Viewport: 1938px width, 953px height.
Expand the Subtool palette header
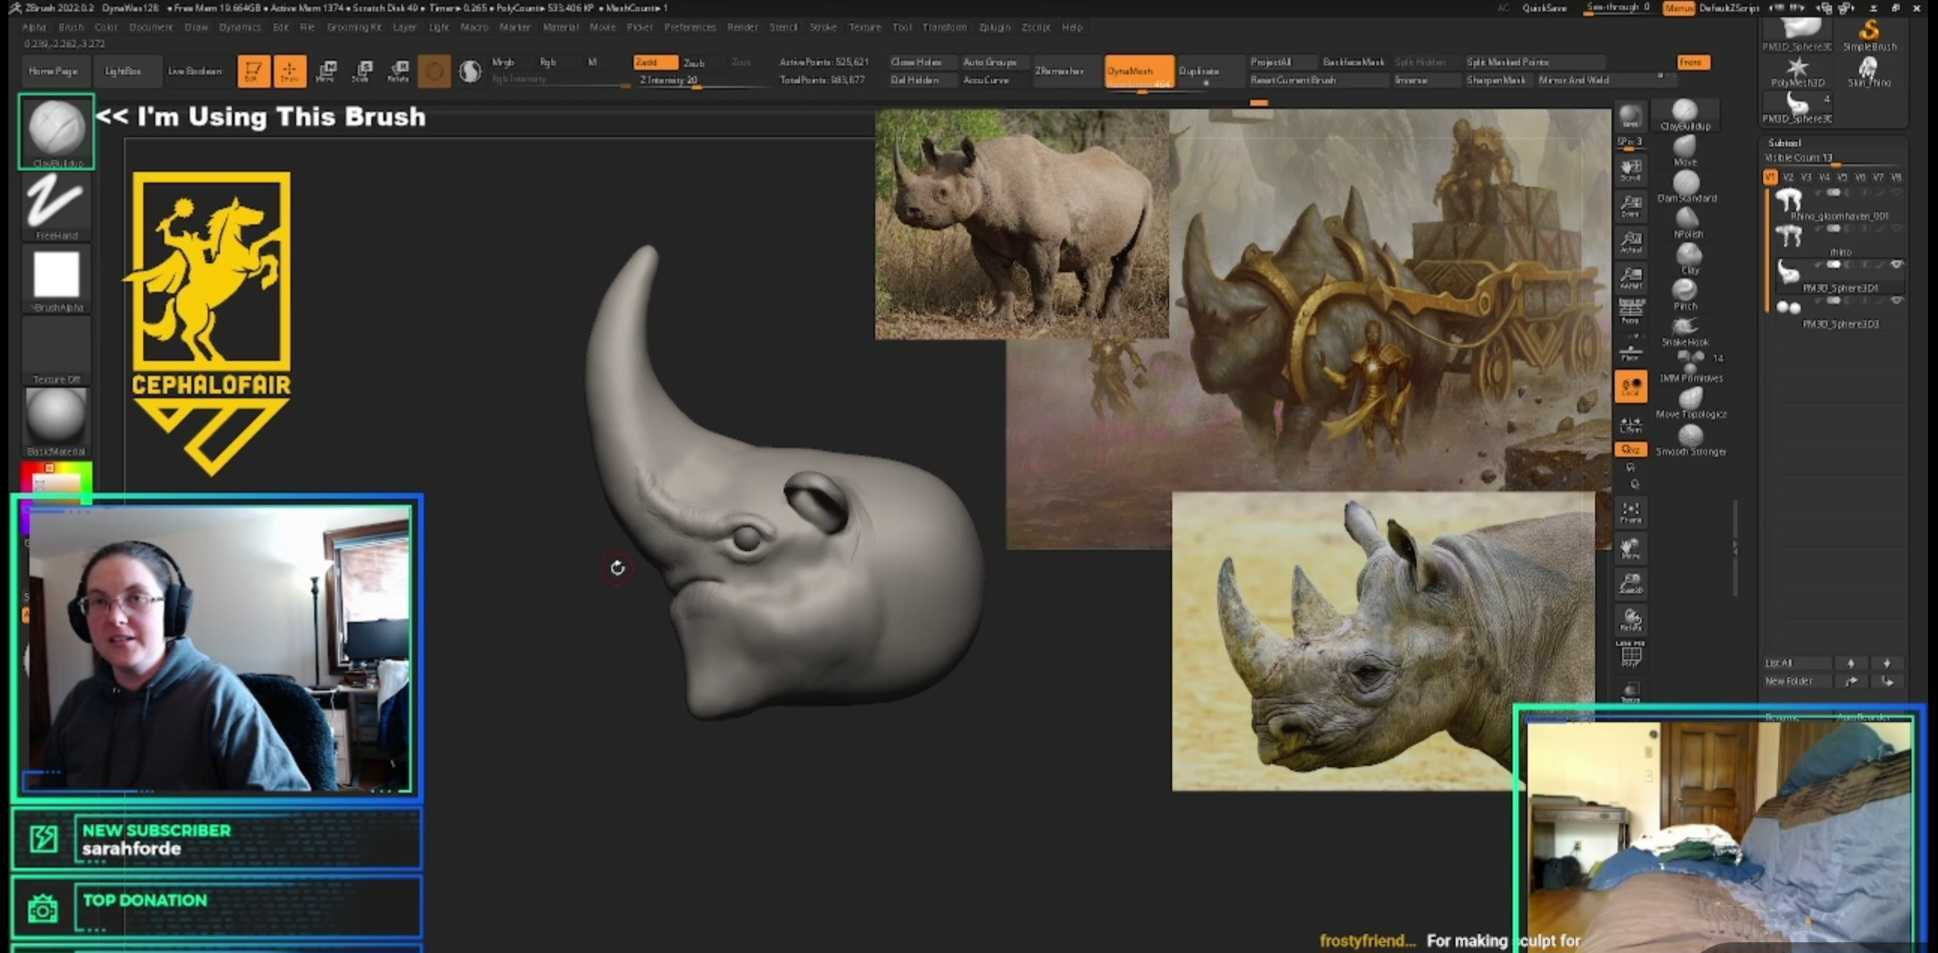click(1784, 143)
